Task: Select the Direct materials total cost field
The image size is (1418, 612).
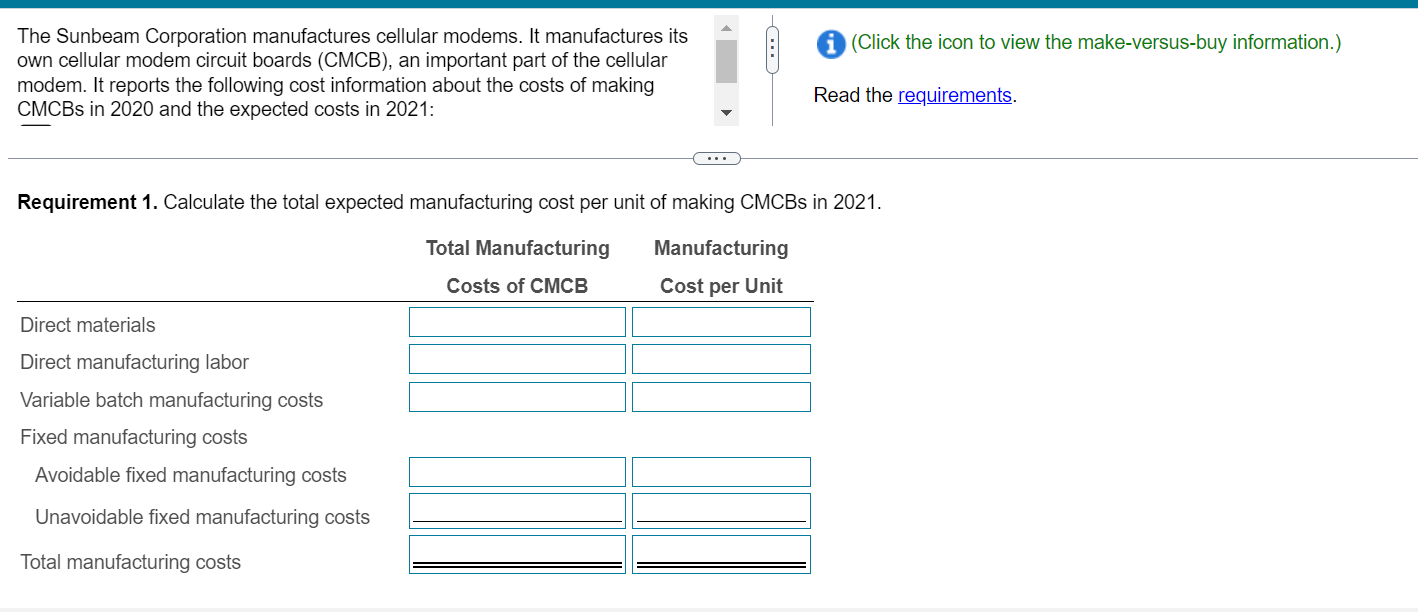Action: (x=516, y=321)
